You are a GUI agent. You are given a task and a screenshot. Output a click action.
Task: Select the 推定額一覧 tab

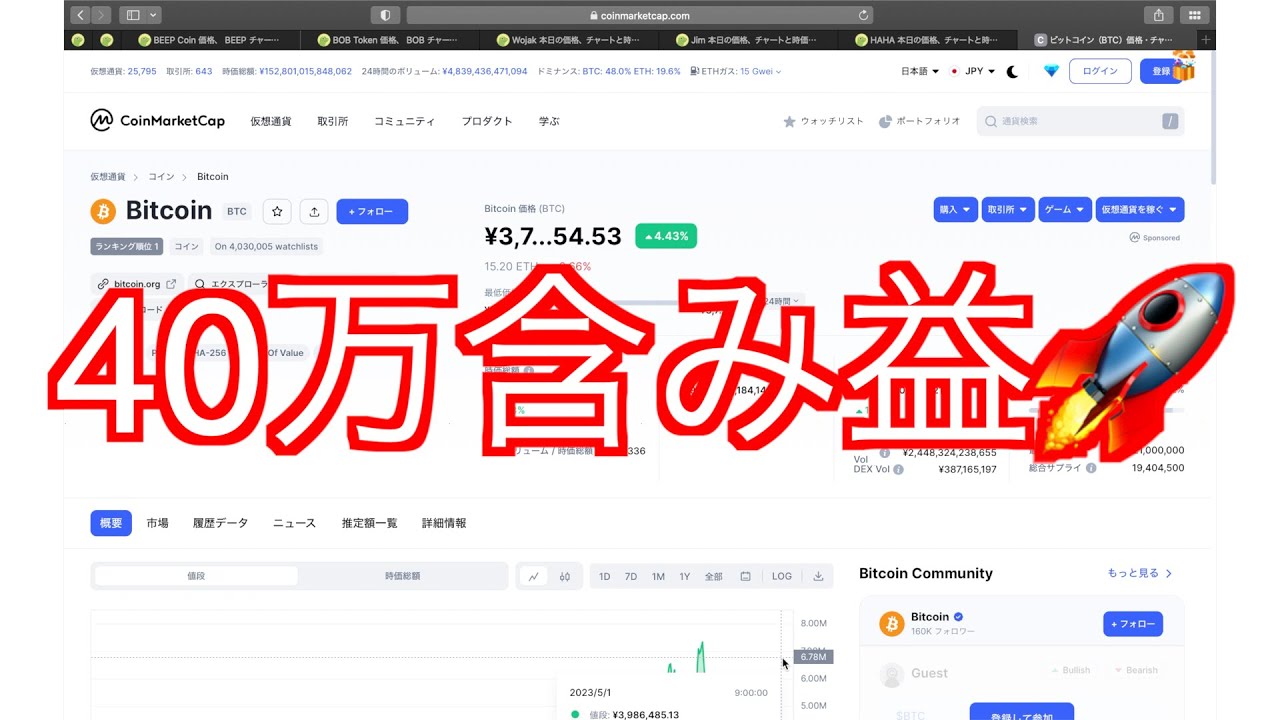[369, 523]
